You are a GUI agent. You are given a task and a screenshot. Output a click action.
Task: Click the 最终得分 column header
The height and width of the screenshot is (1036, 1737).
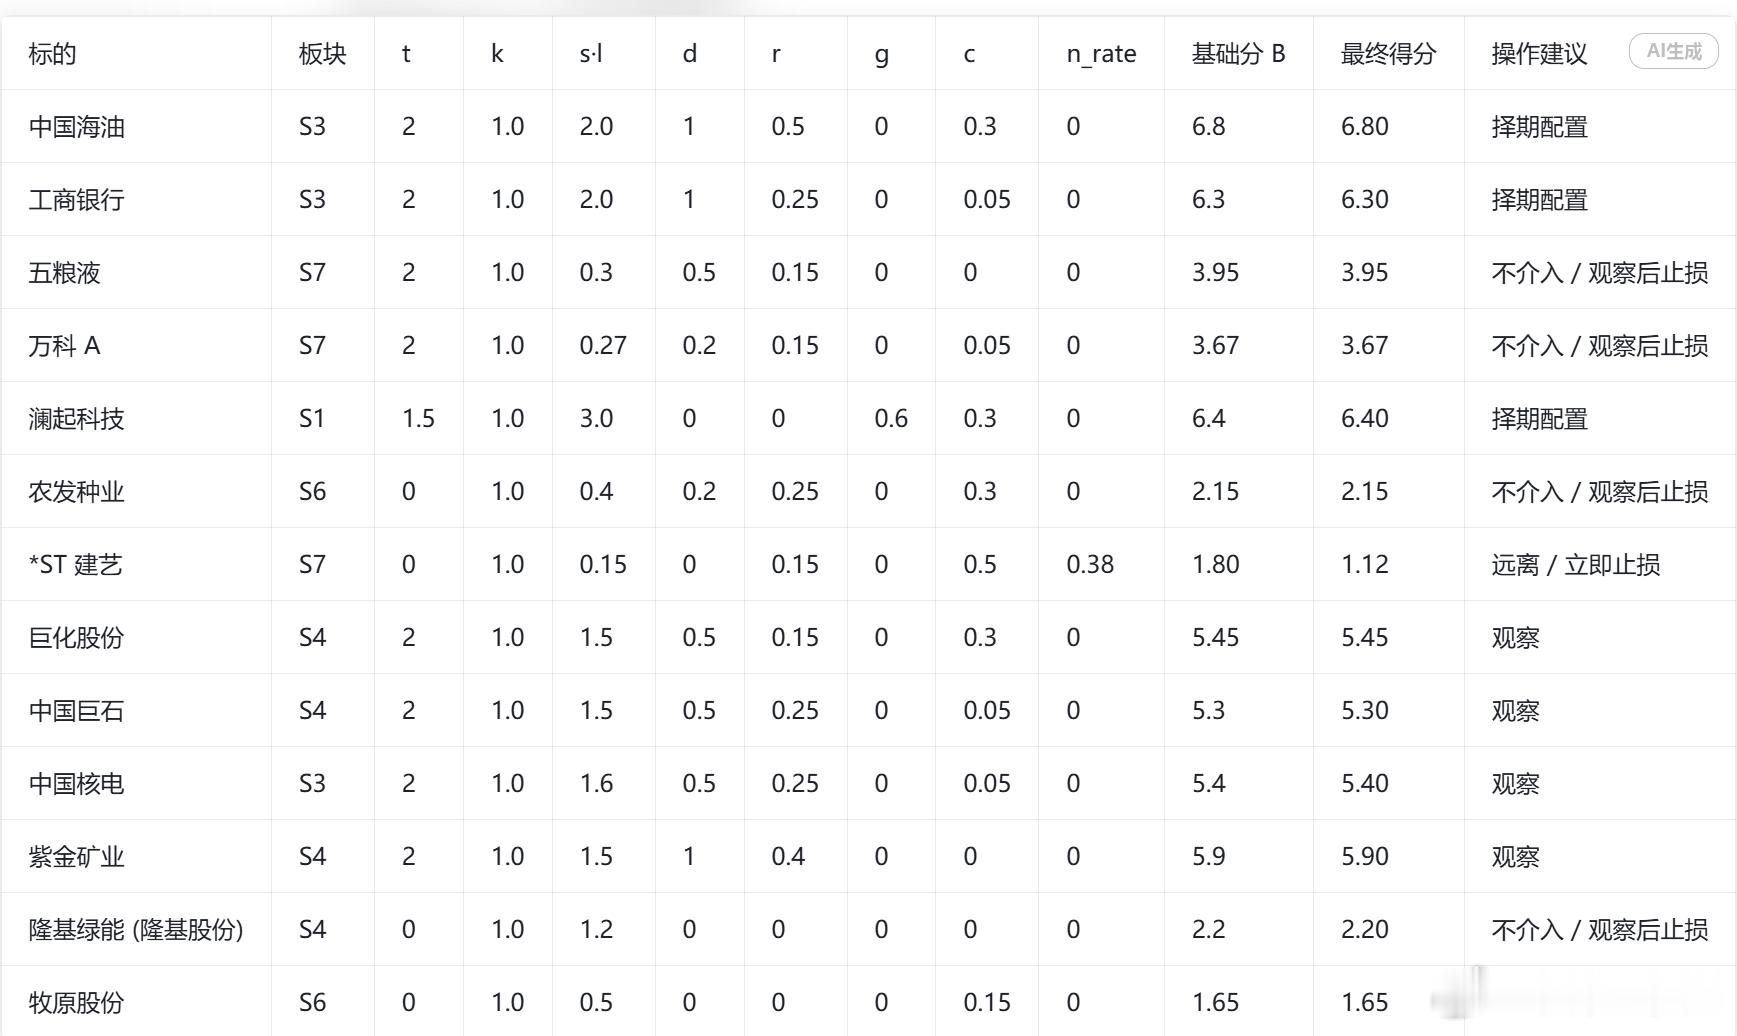(1388, 54)
